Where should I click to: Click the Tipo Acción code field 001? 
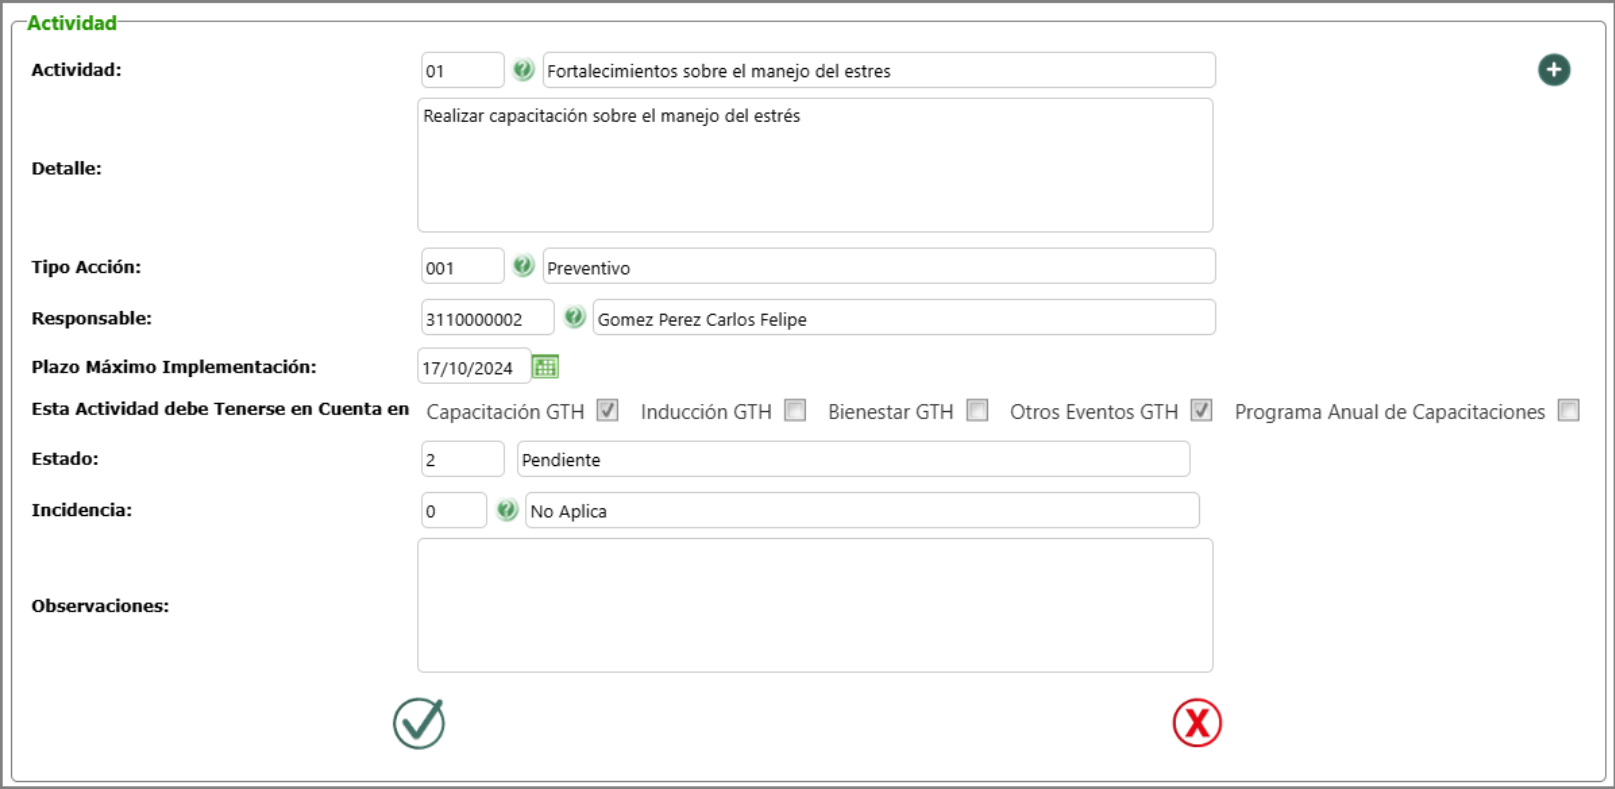(463, 267)
